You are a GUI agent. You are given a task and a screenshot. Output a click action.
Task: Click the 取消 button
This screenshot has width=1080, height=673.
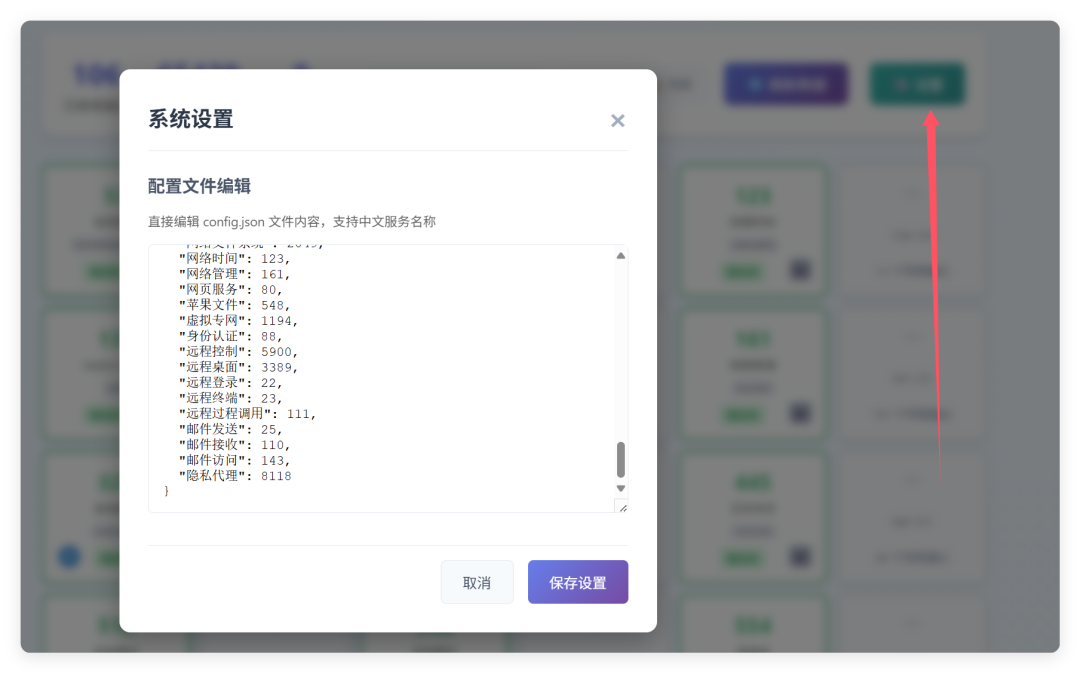pos(477,582)
